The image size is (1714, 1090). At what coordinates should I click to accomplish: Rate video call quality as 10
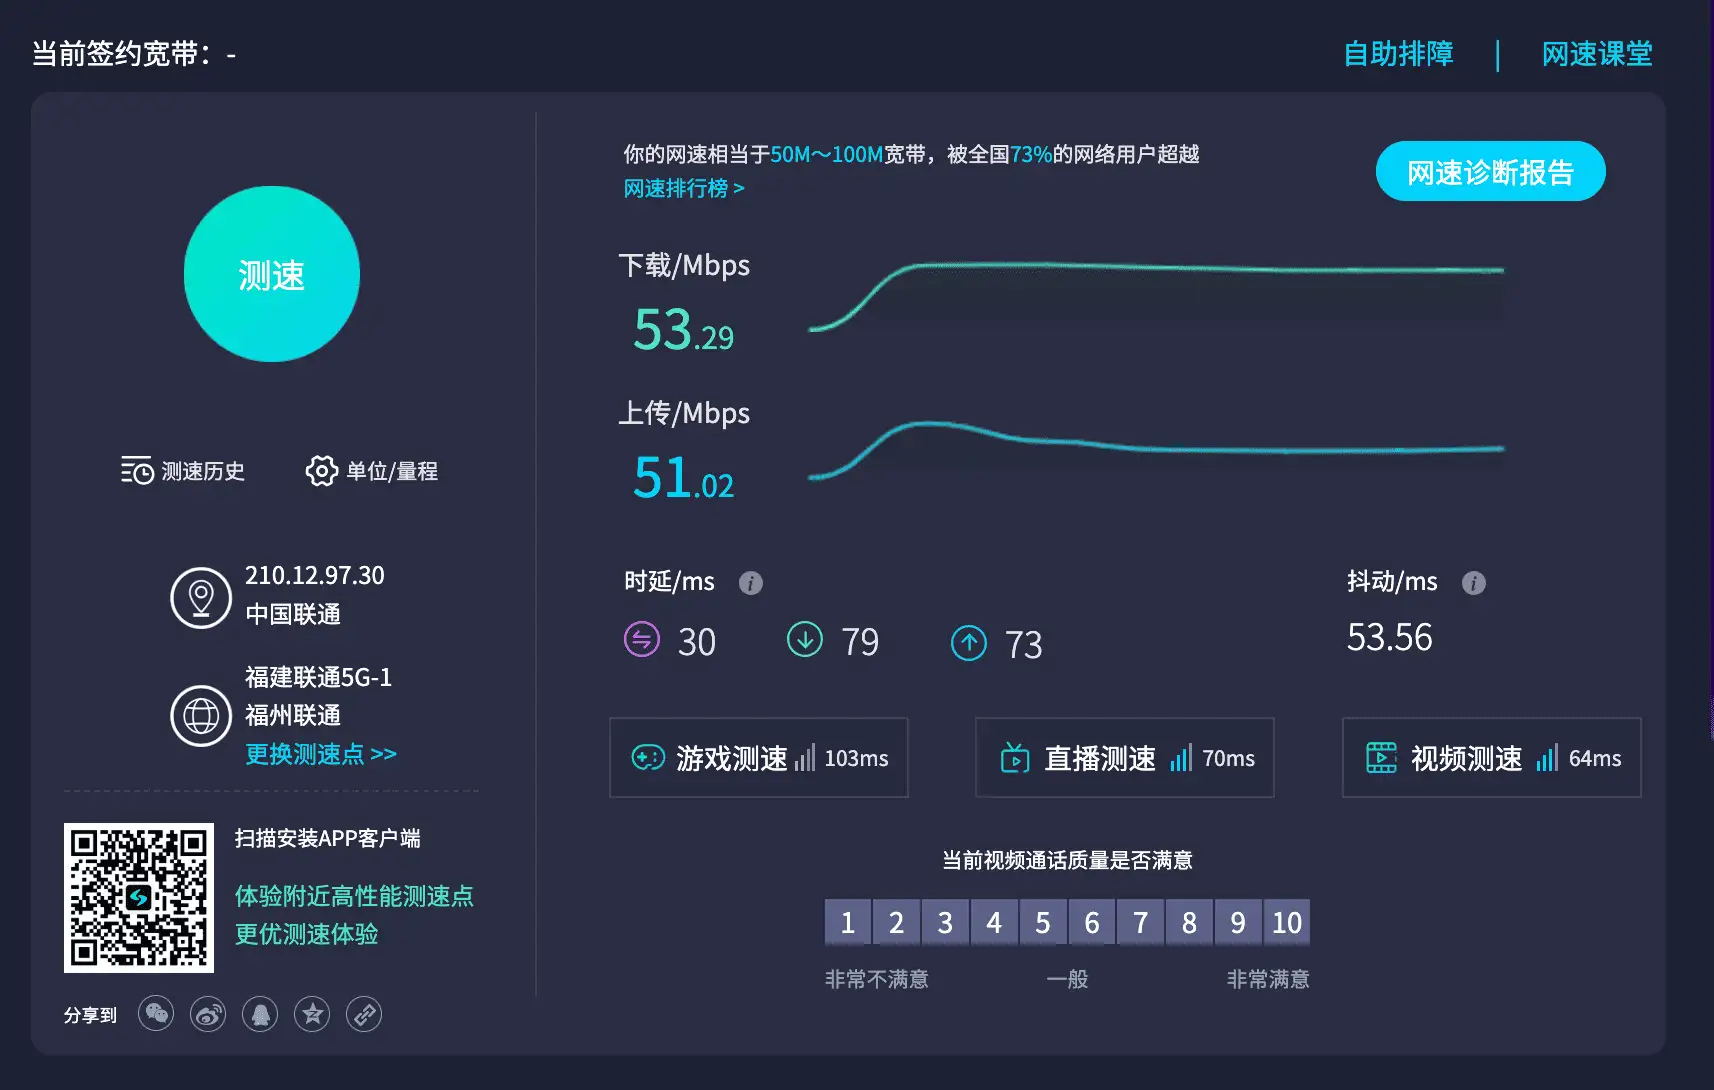(x=1287, y=922)
